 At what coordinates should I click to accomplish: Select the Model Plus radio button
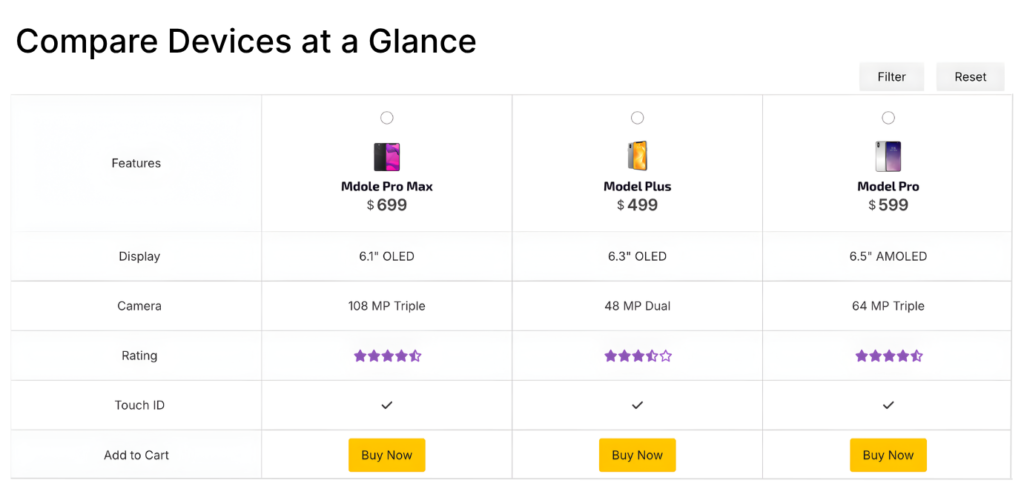[x=637, y=118]
